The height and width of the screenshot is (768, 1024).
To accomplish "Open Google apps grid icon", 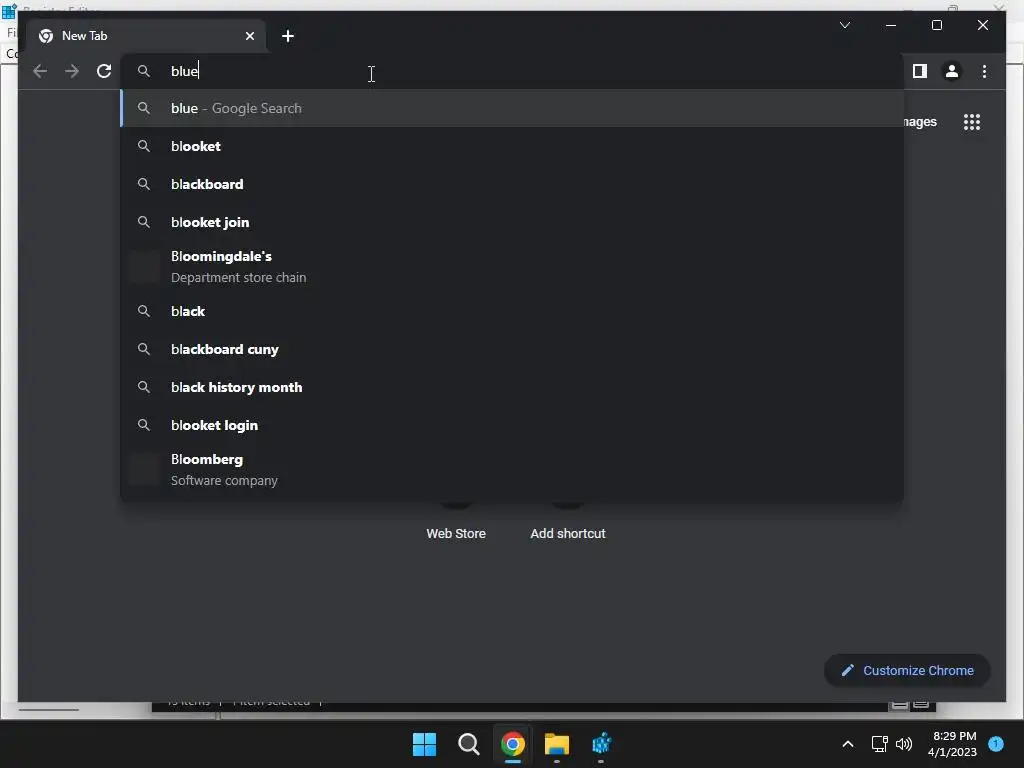I will [972, 122].
